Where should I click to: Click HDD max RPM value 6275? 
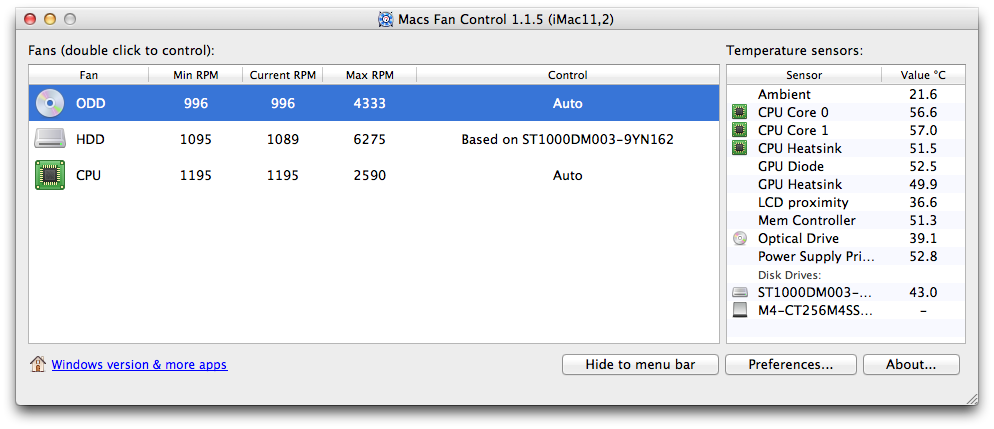coord(370,139)
